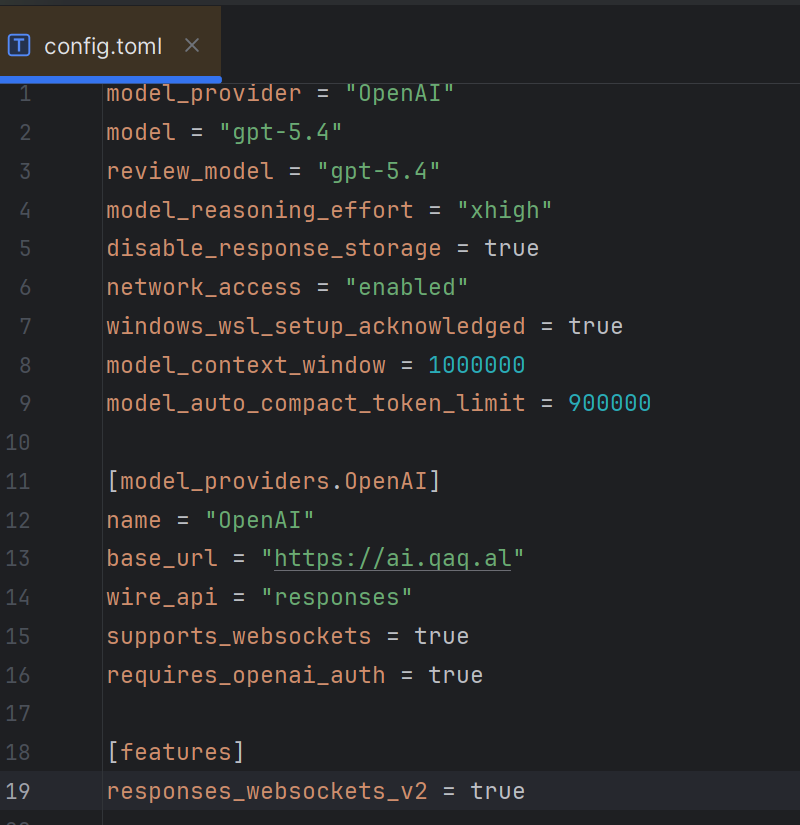The image size is (800, 825).
Task: Click line number 5 in gutter
Action: tap(25, 248)
